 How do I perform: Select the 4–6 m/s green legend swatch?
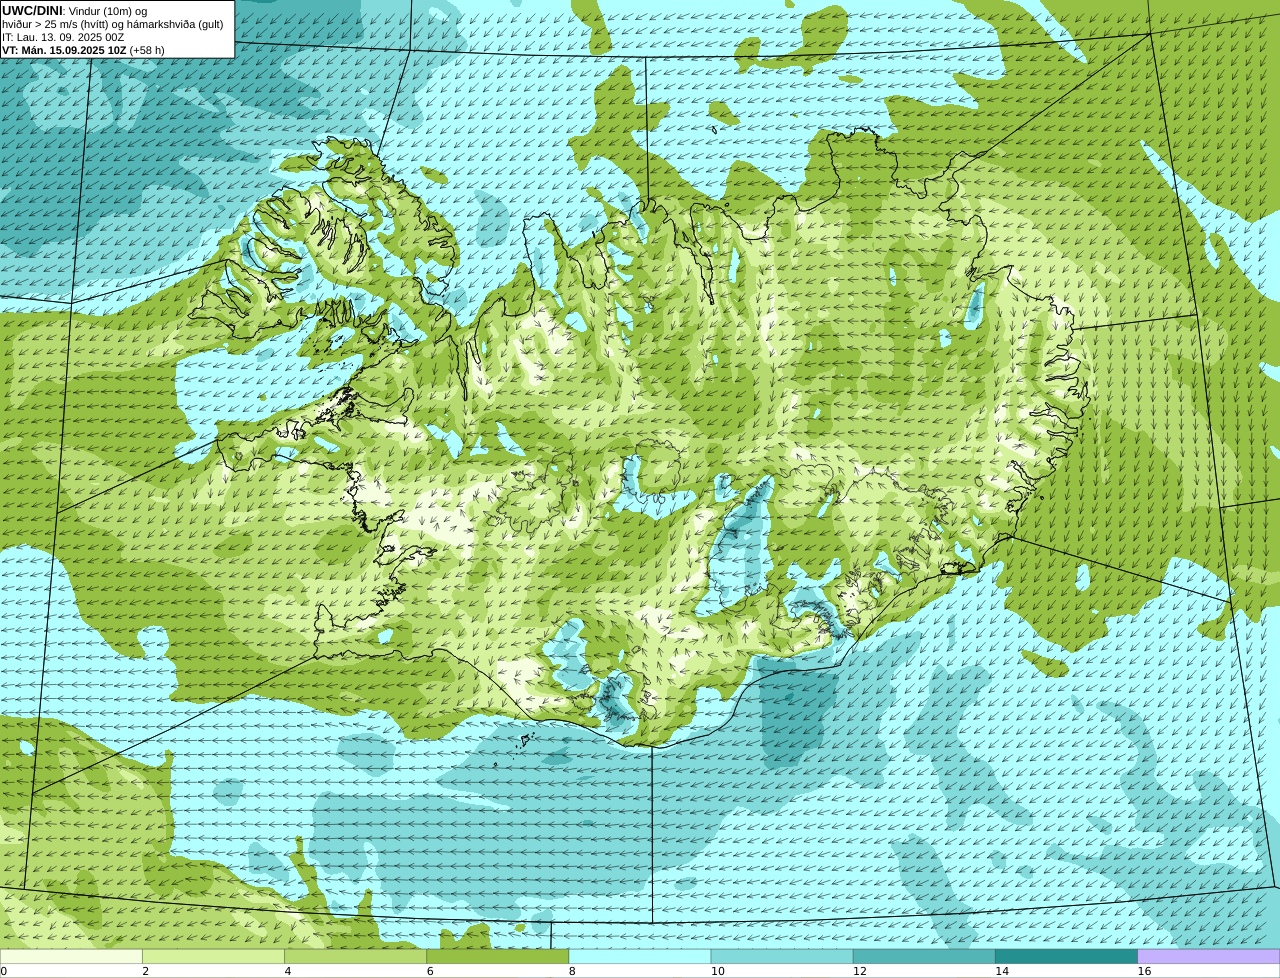(355, 956)
